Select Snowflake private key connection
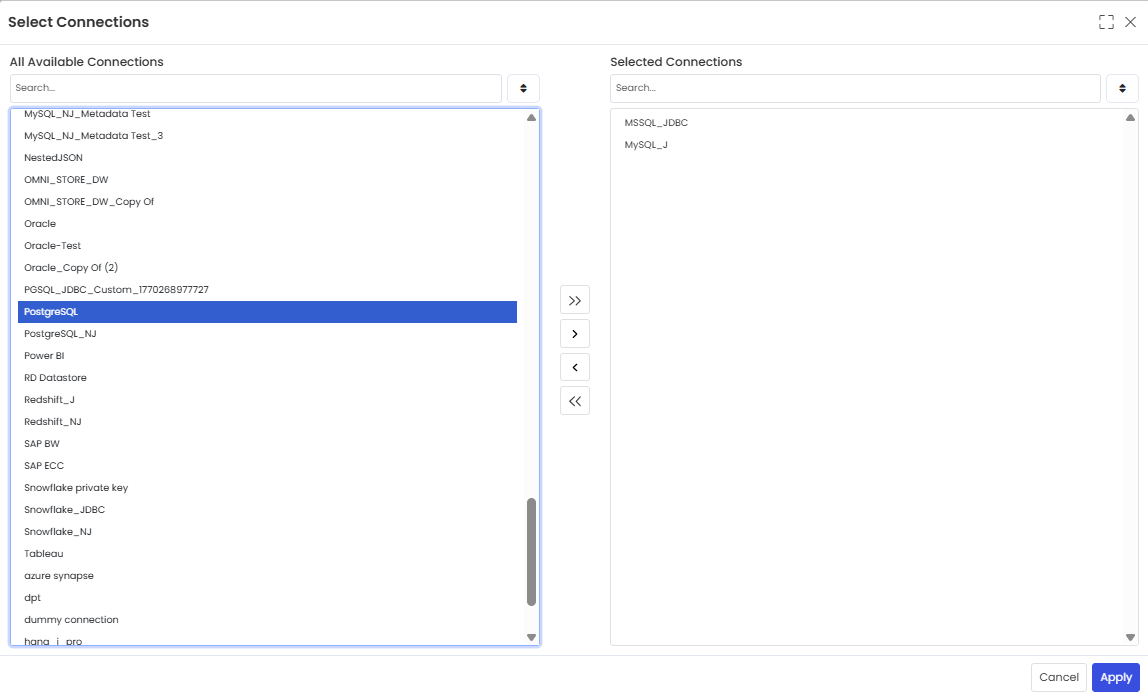Image resolution: width=1148 pixels, height=698 pixels. click(x=267, y=488)
